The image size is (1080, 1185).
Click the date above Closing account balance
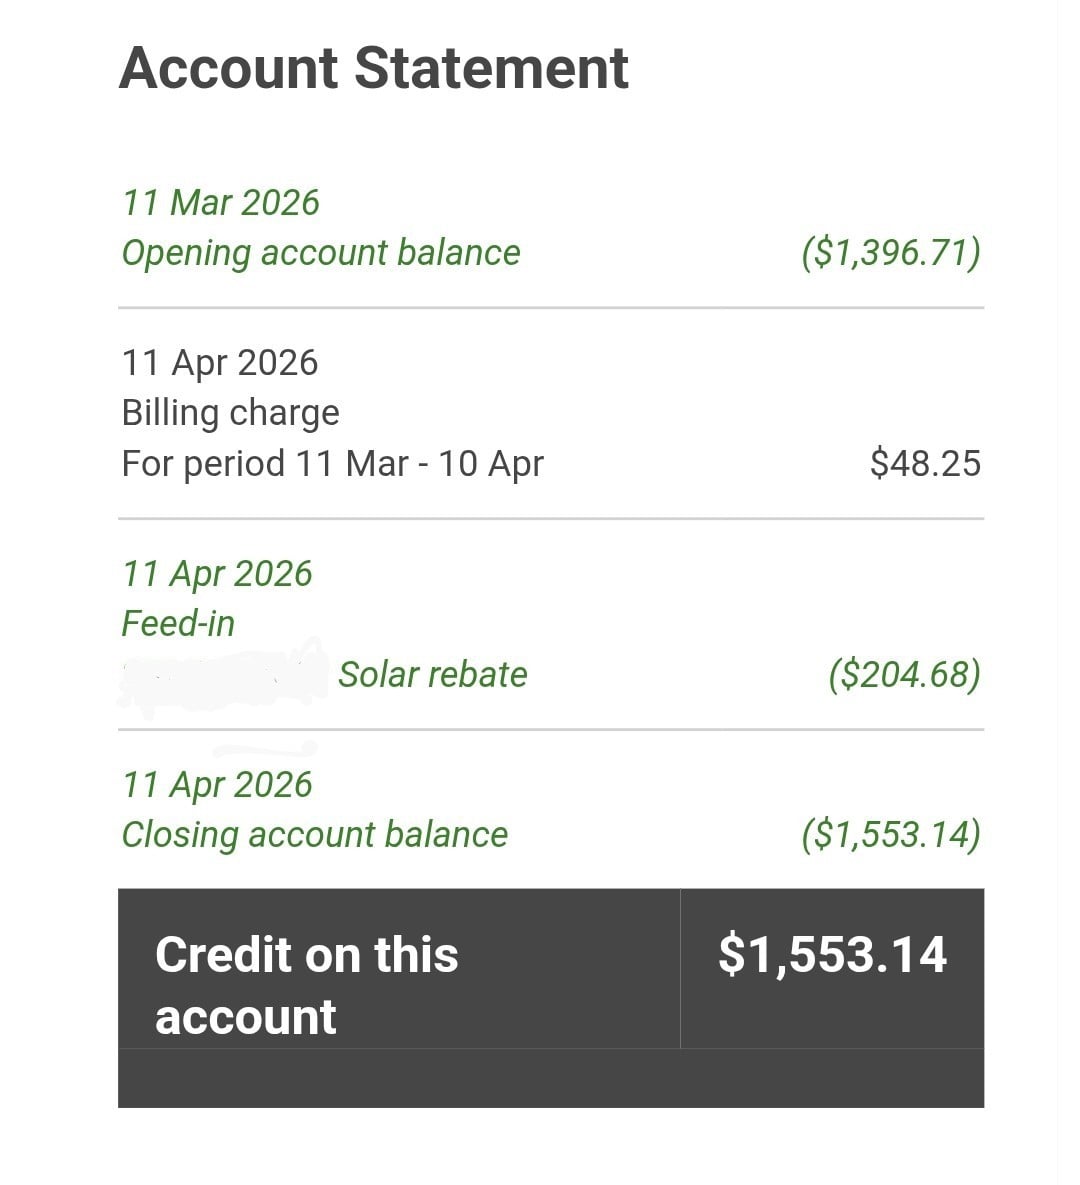tap(217, 784)
